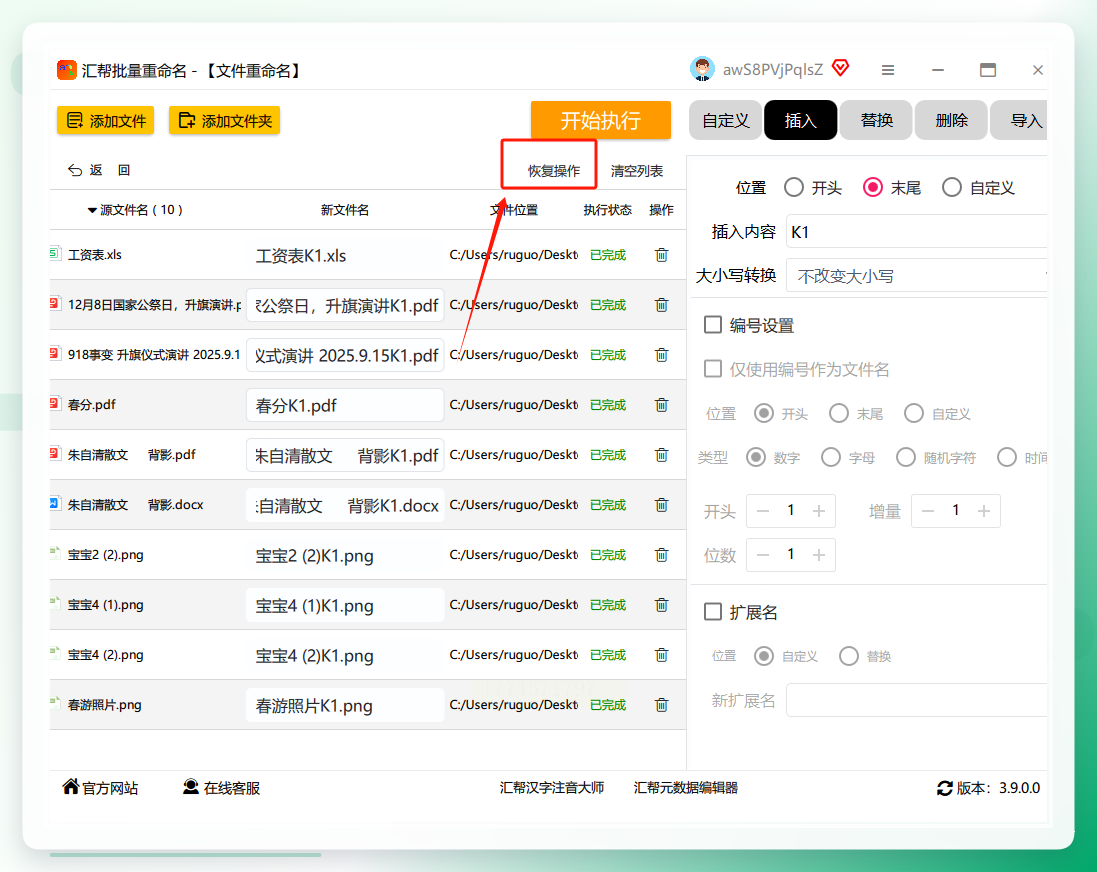Click the user avatar icon
Screen dimensions: 1097x872
coord(702,69)
